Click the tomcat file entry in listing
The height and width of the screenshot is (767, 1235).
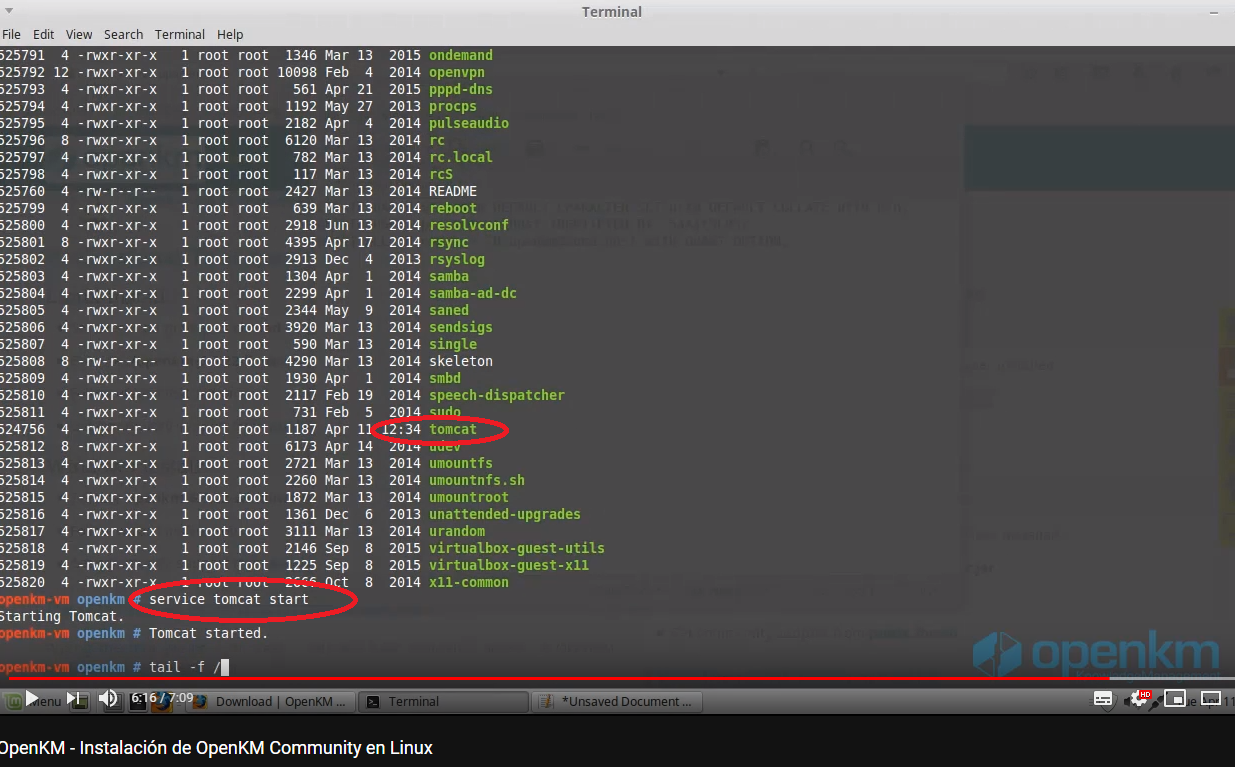pos(453,429)
